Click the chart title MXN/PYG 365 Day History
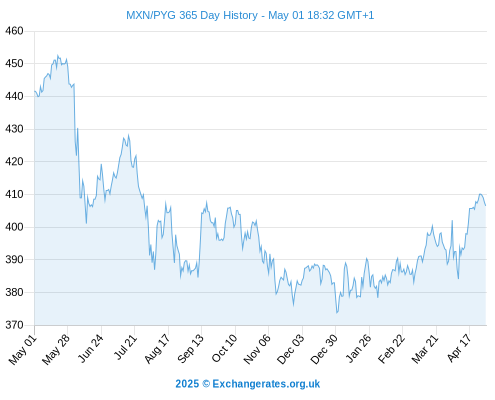The width and height of the screenshot is (495, 400). 192,15
